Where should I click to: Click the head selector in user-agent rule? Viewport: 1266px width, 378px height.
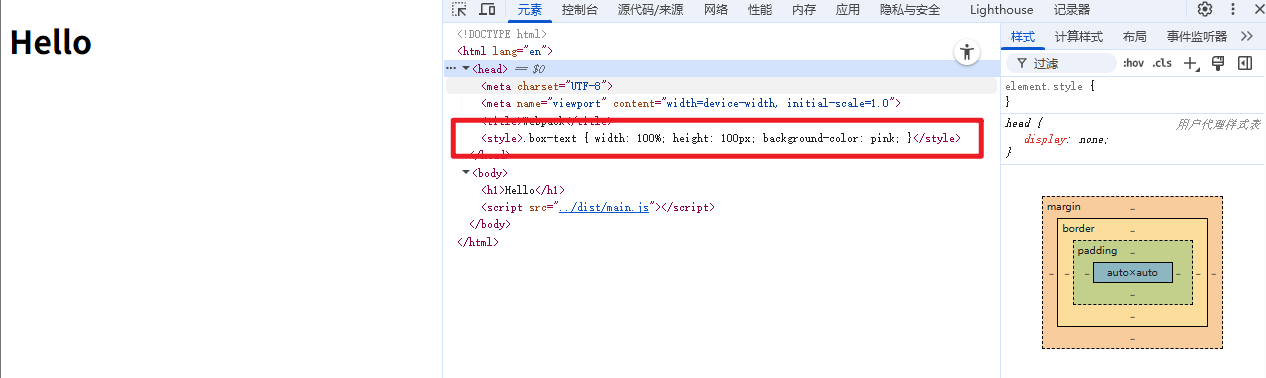point(1018,124)
